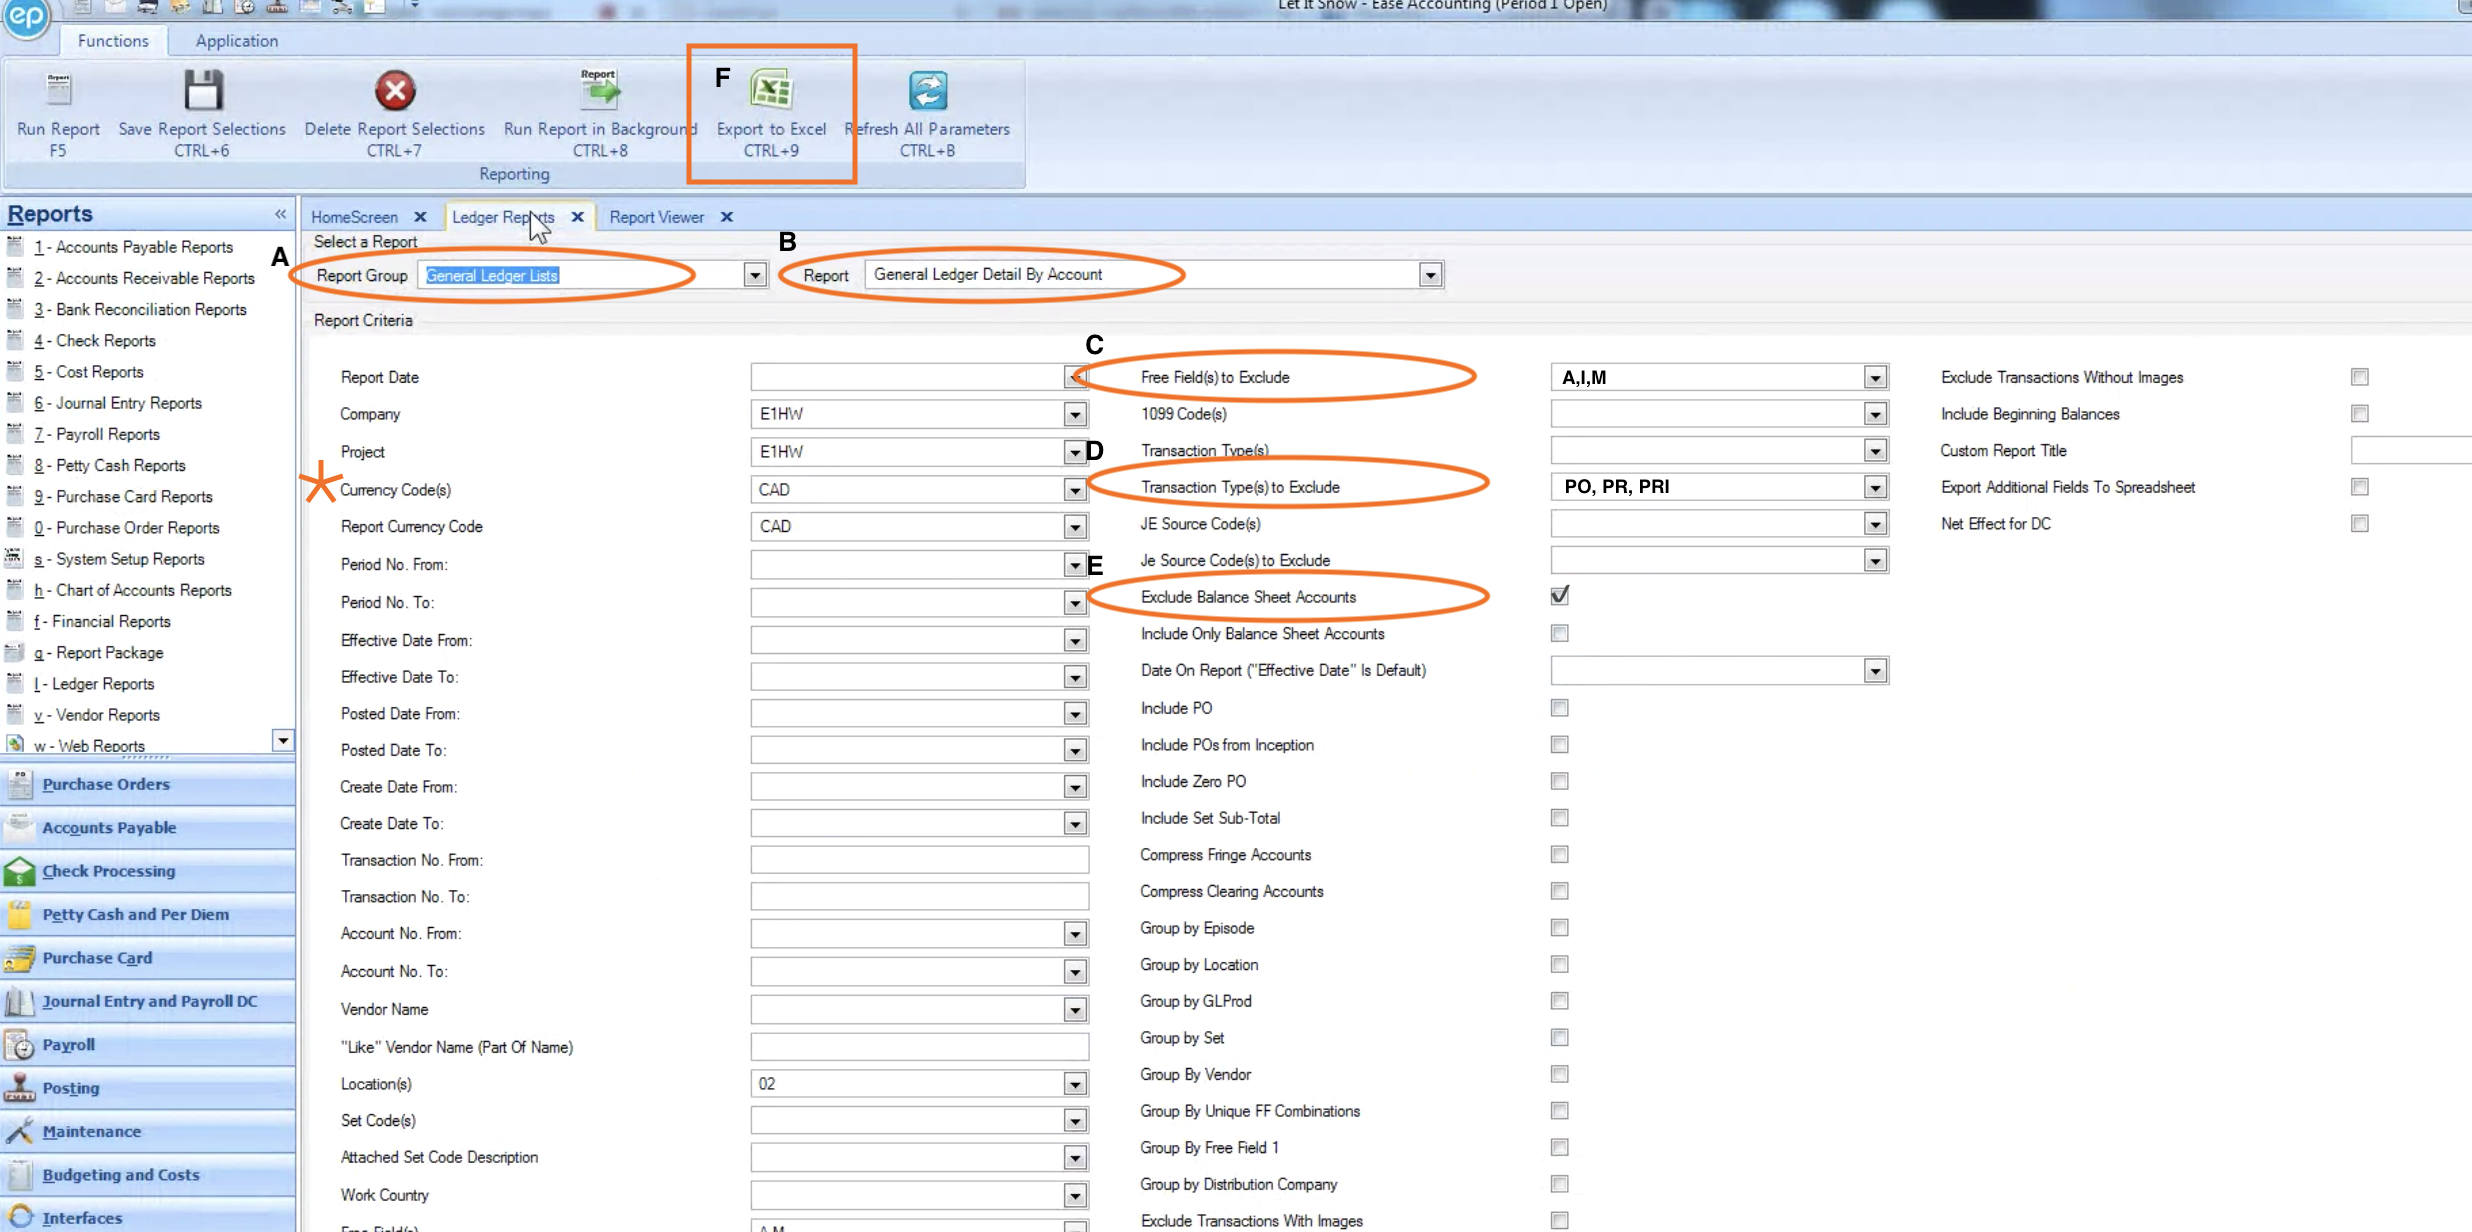Export the report to Excel
Screen dimensions: 2472x1232
(770, 110)
